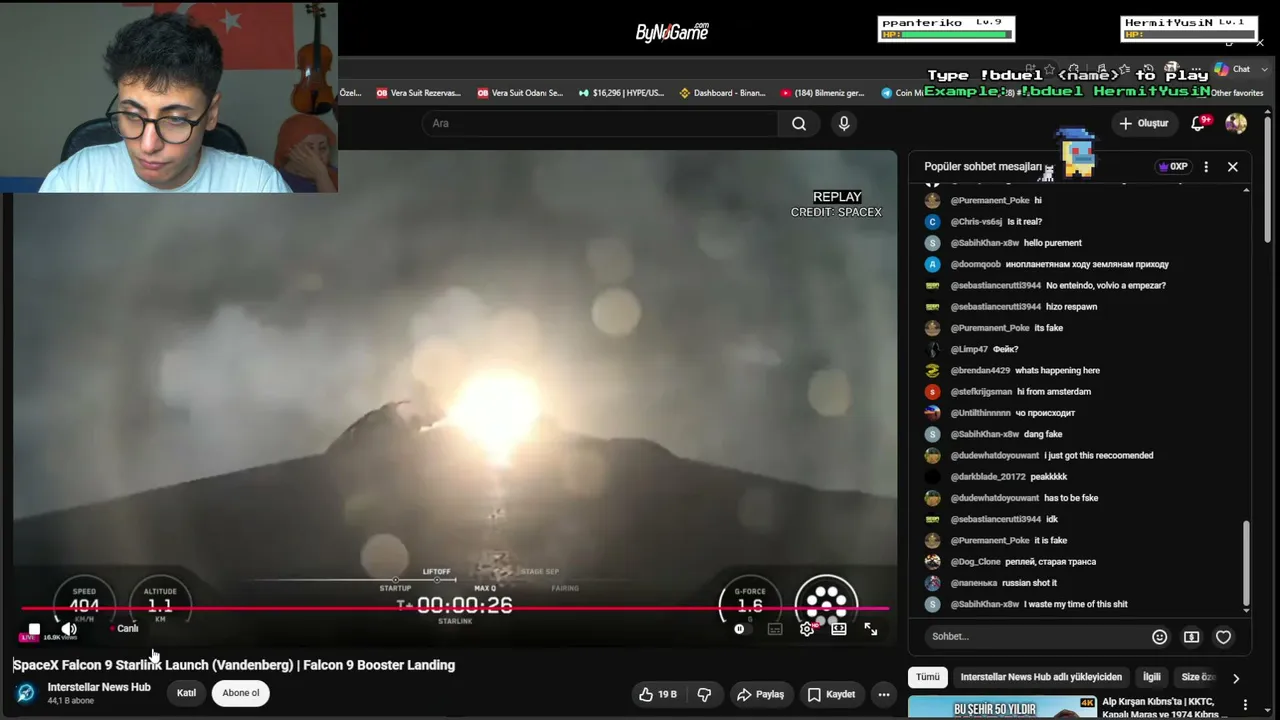Open the $16,296 | HYPE/US... bookmark
This screenshot has width=1280, height=720.
(621, 93)
